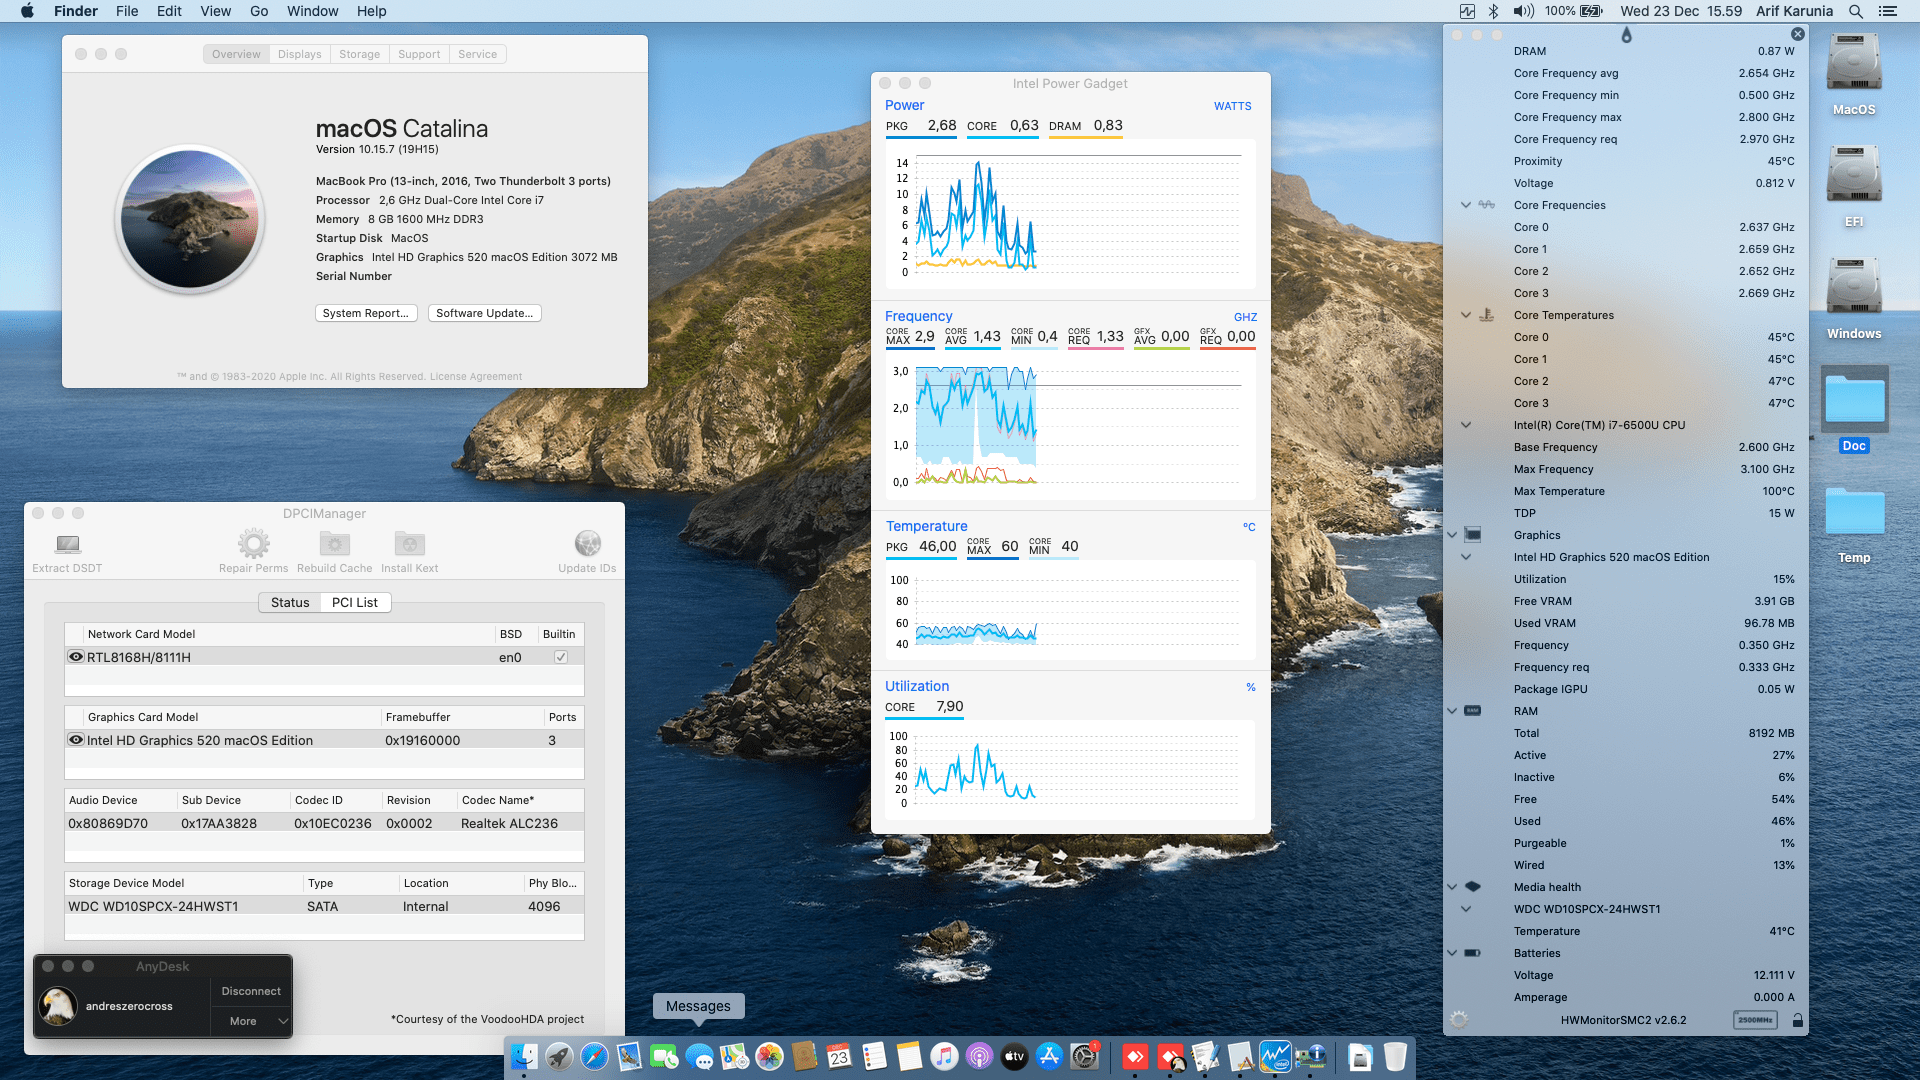Collapse the Core Frequencies section
1920x1080 pixels.
[x=1466, y=205]
